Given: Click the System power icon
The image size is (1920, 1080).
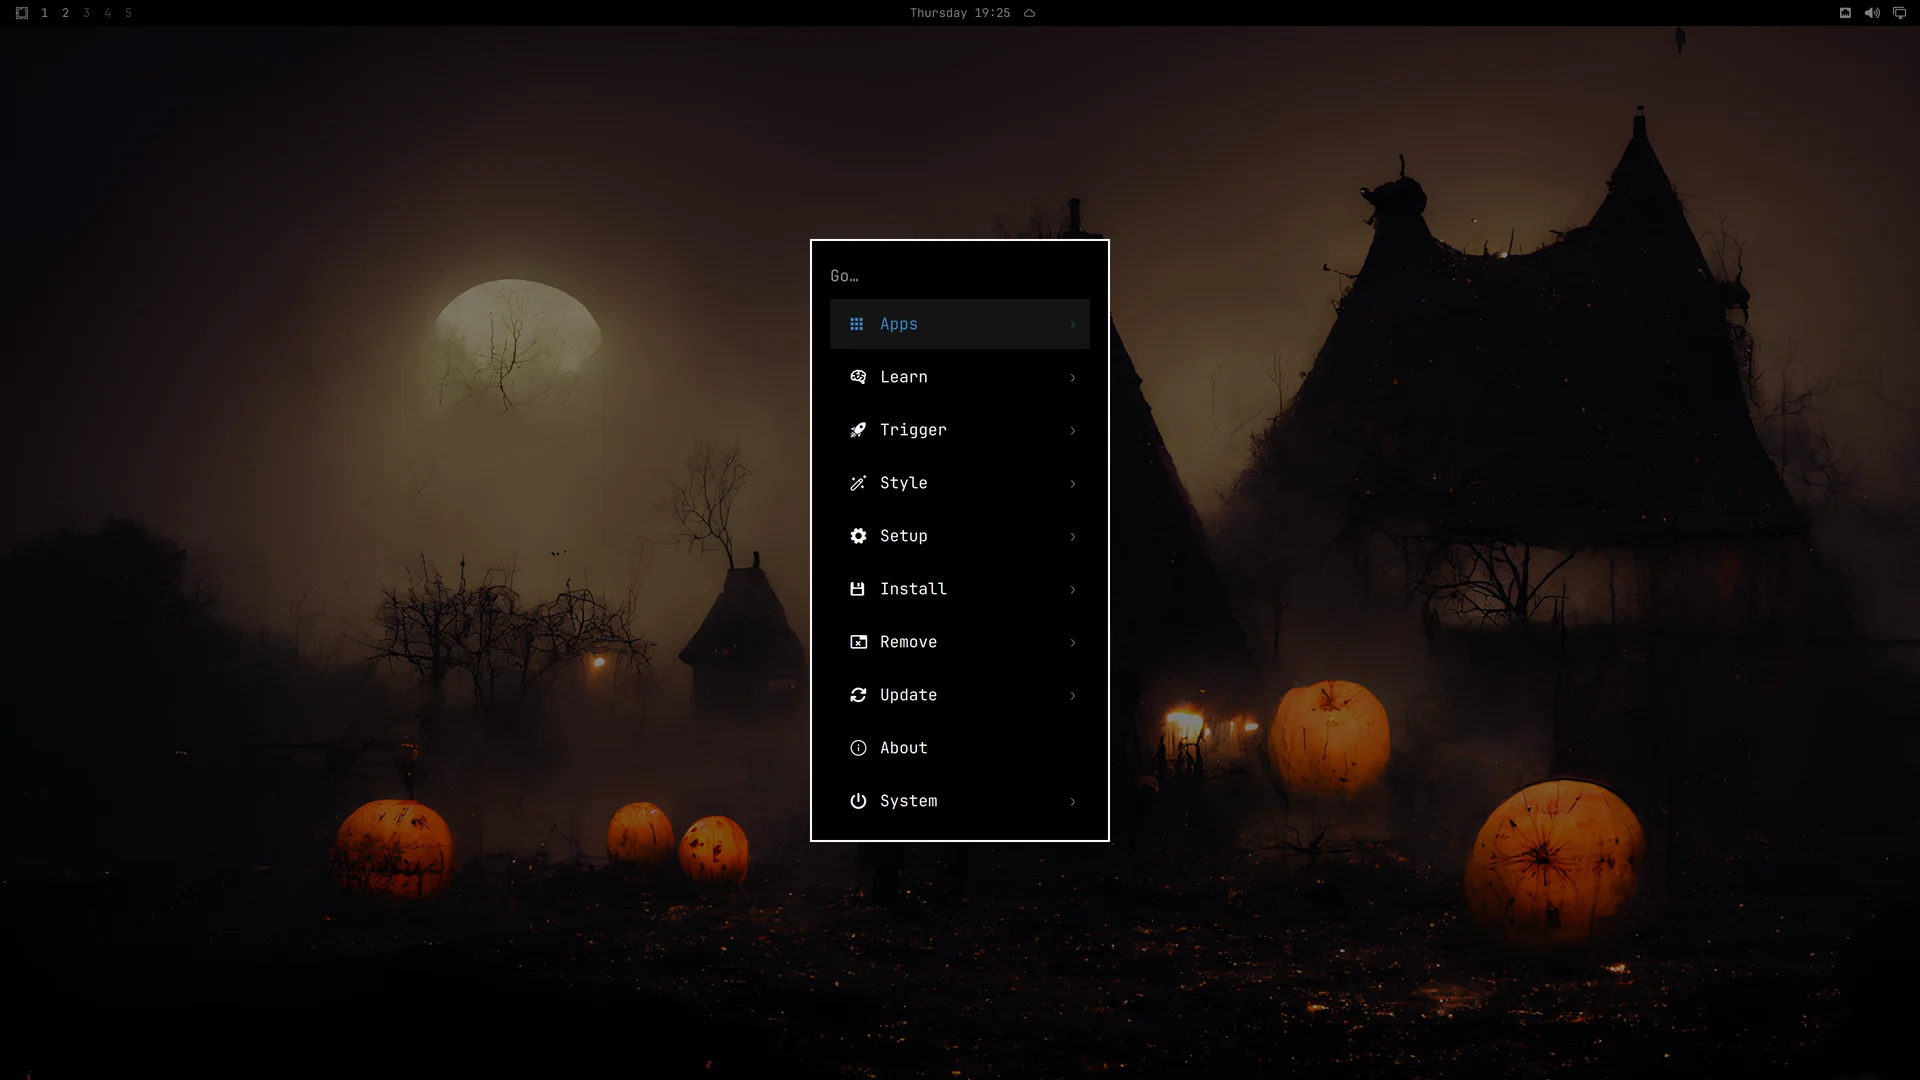Looking at the screenshot, I should point(858,801).
